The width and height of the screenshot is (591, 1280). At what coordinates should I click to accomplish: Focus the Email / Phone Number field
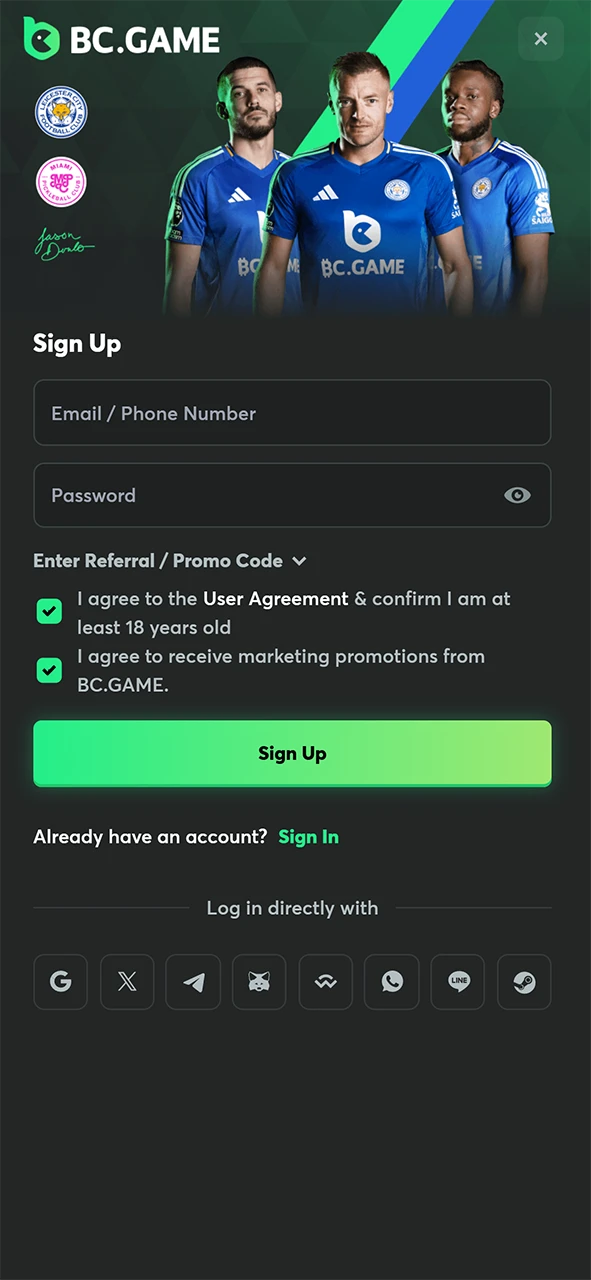(292, 413)
